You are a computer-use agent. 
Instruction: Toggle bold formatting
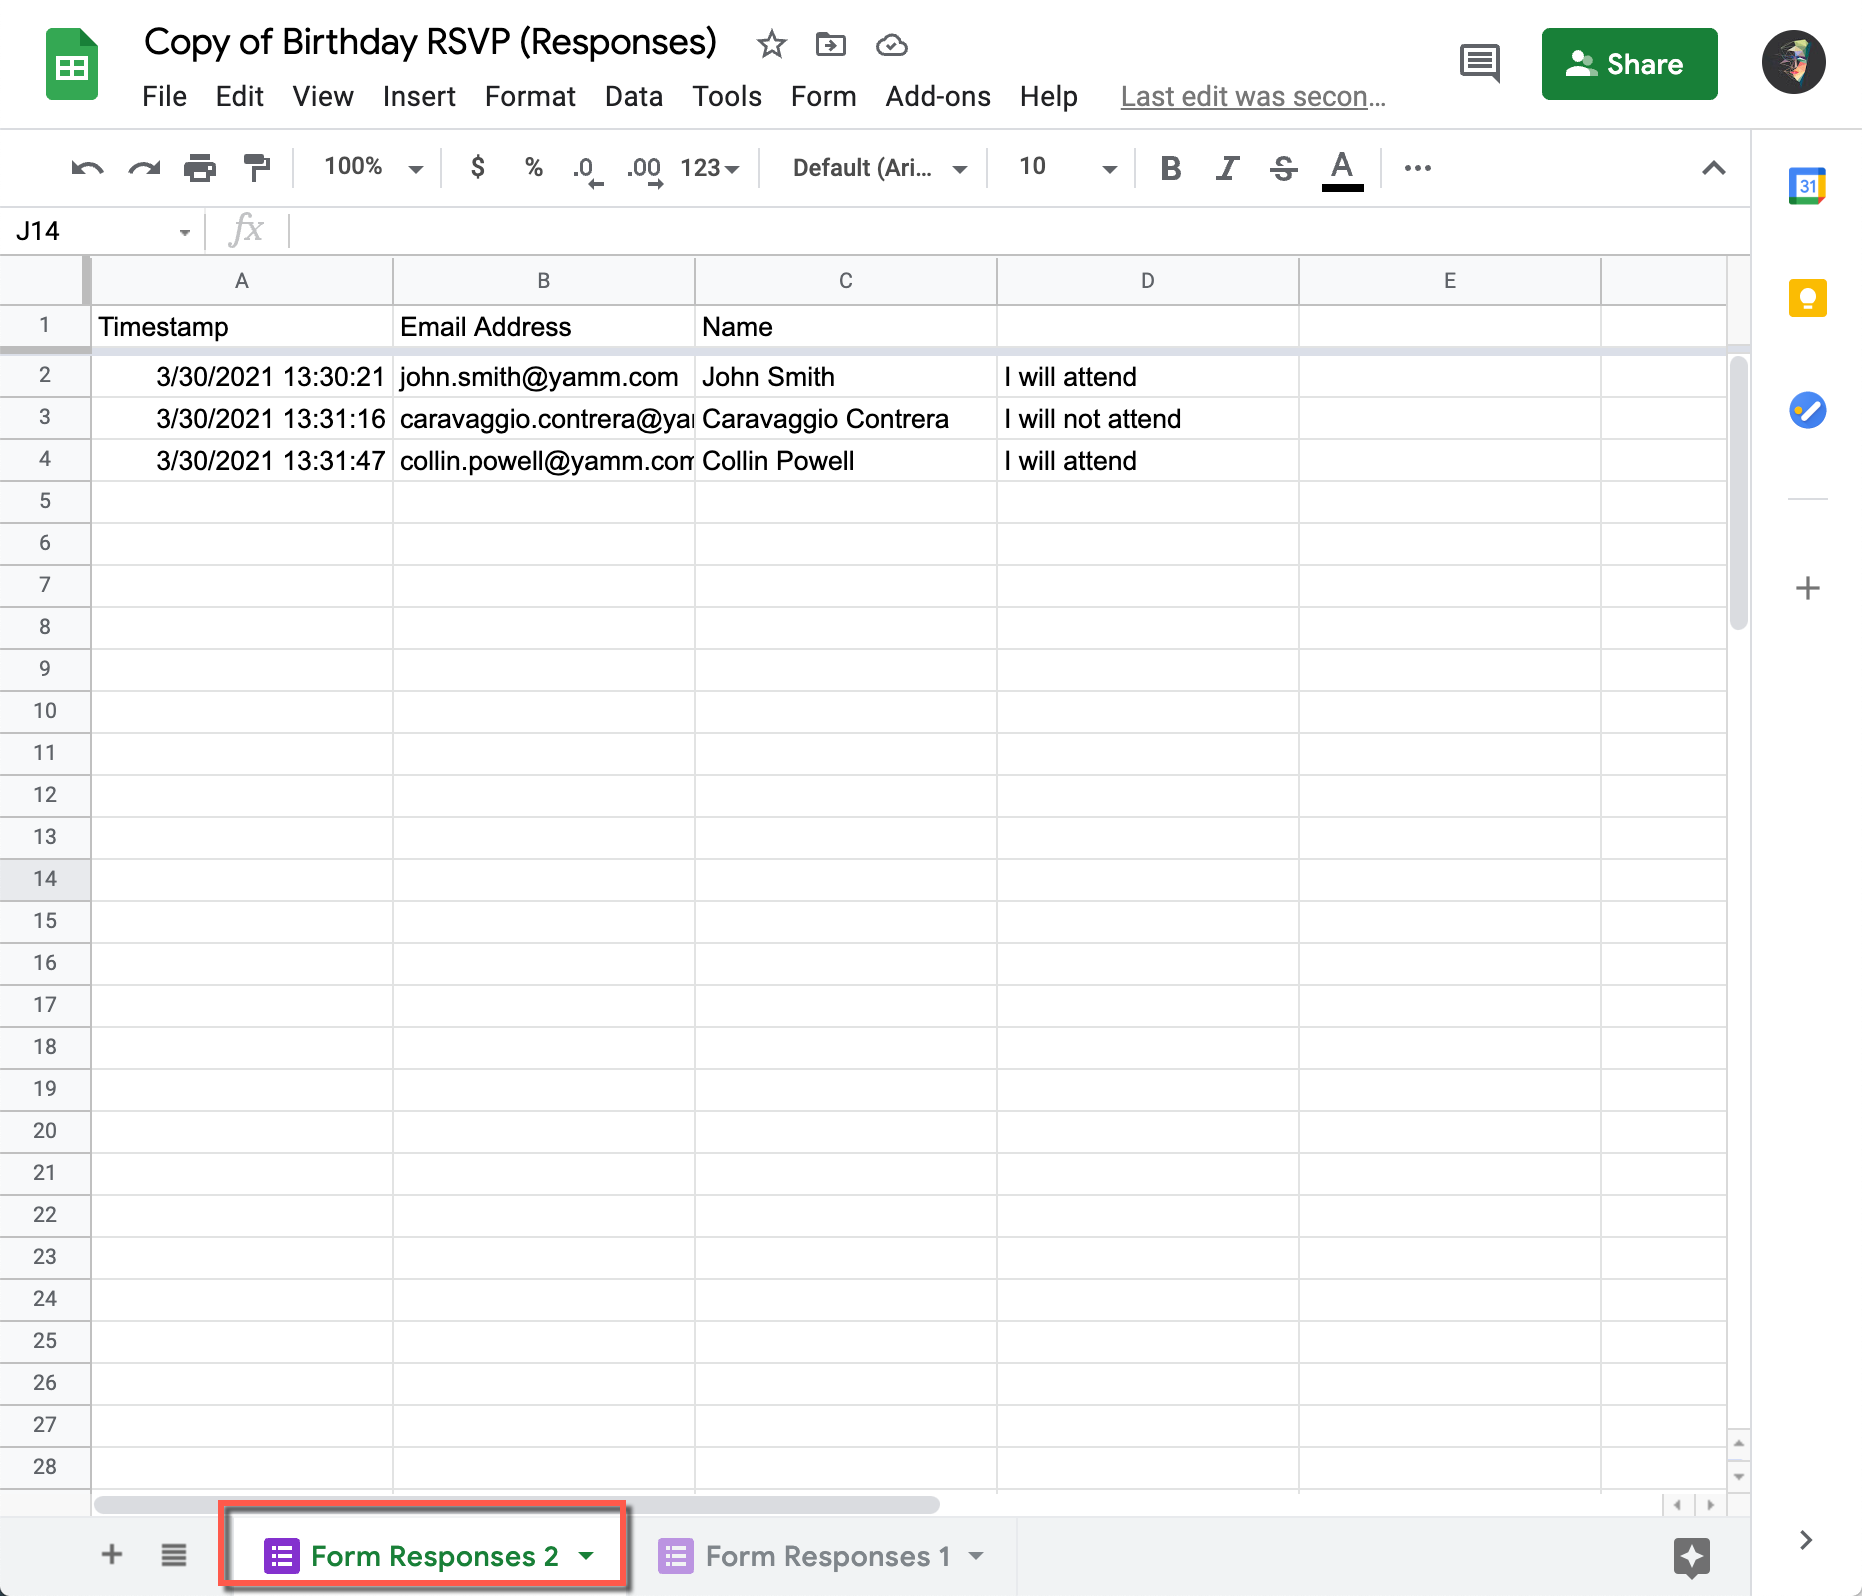click(1169, 168)
